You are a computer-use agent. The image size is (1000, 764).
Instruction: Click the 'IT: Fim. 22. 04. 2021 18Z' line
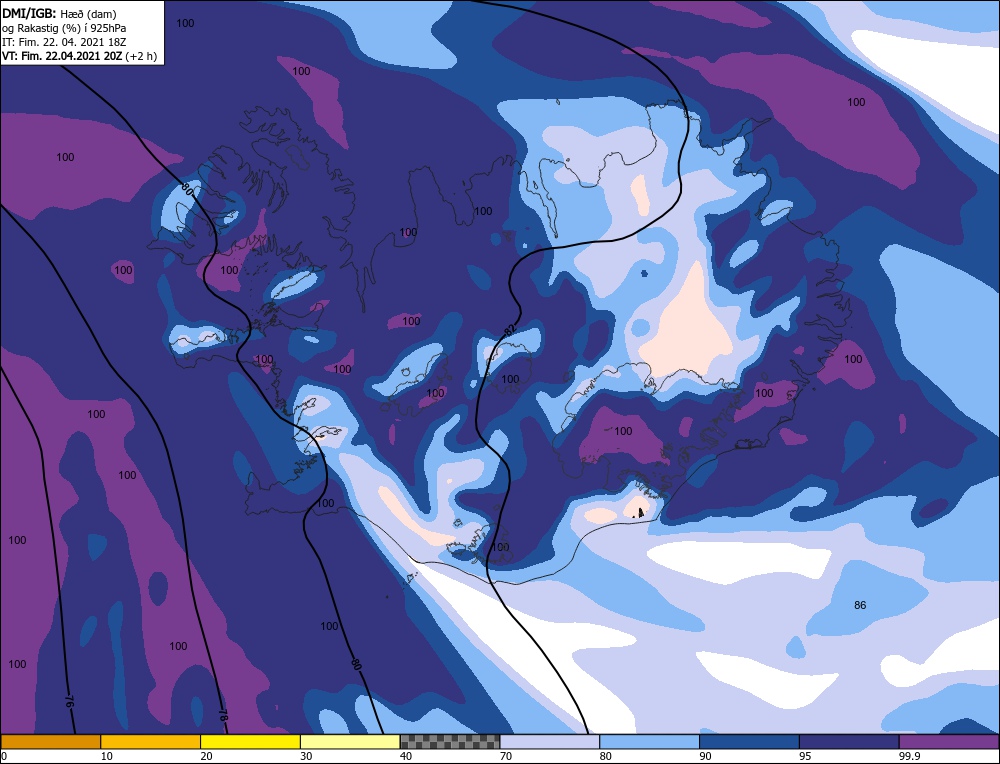64,41
